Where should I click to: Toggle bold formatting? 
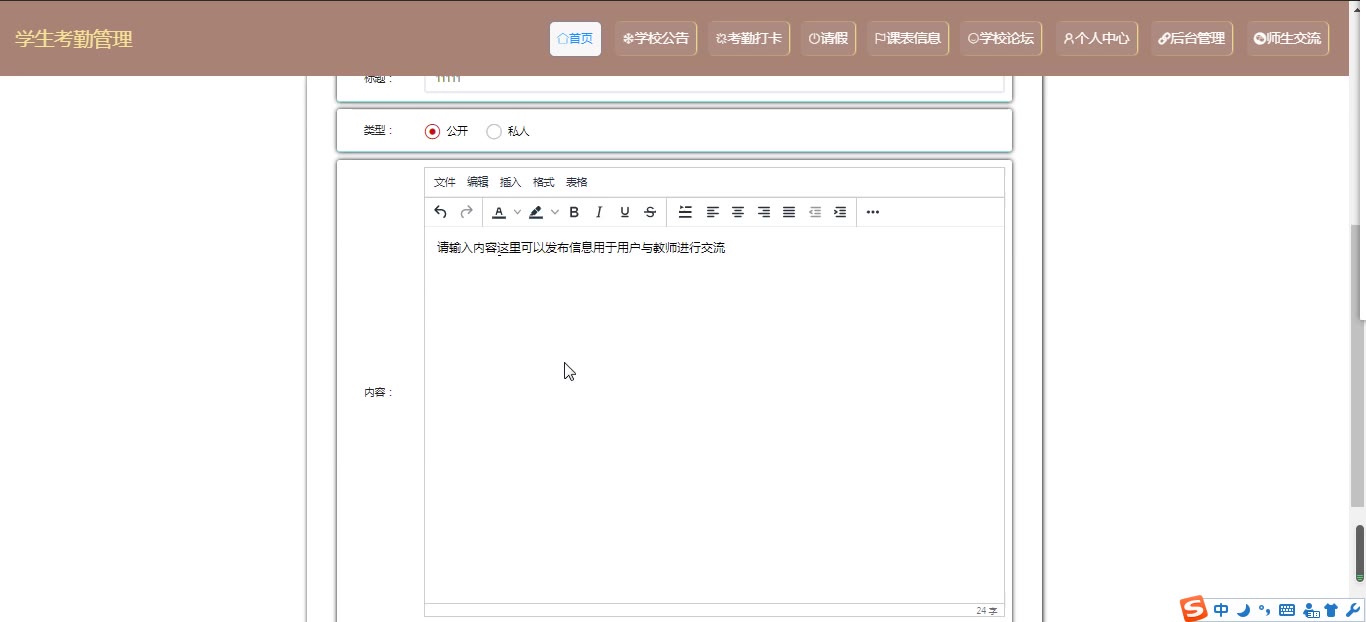[x=574, y=212]
